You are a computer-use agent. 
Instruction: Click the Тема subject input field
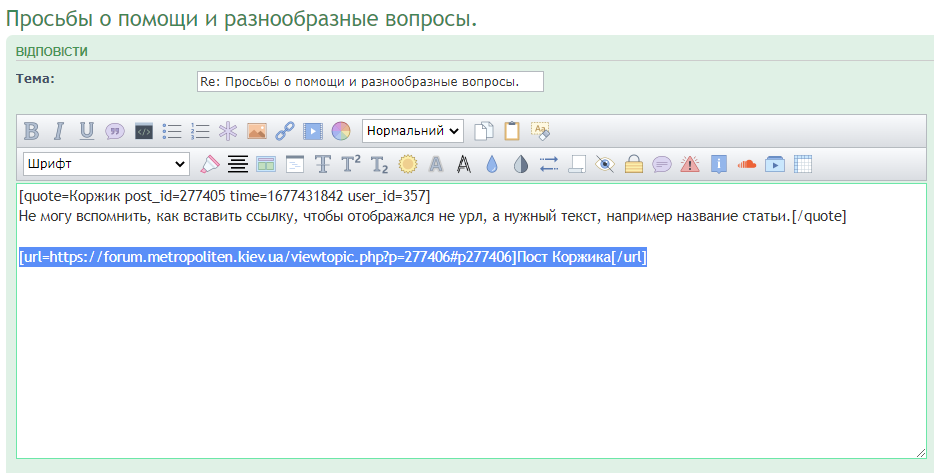(x=370, y=81)
